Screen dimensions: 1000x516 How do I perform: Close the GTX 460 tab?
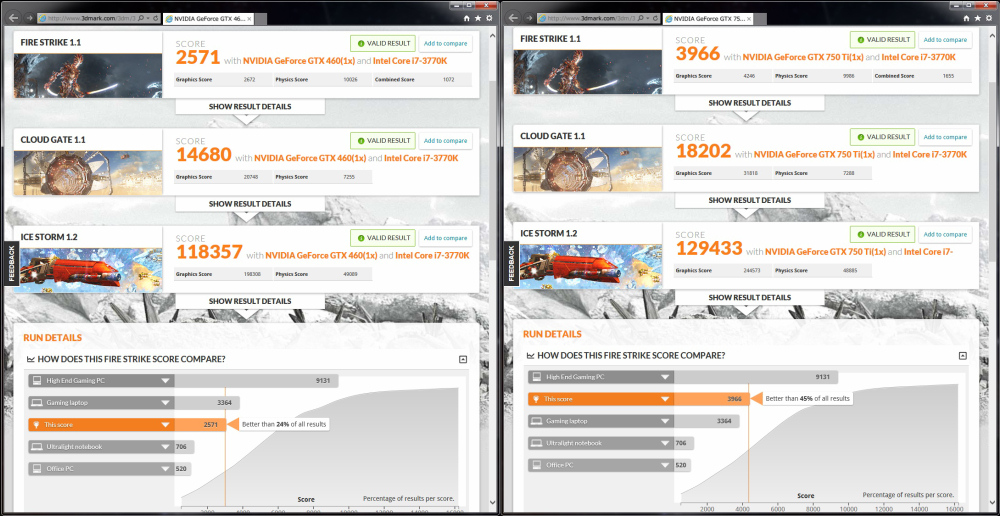(x=249, y=19)
